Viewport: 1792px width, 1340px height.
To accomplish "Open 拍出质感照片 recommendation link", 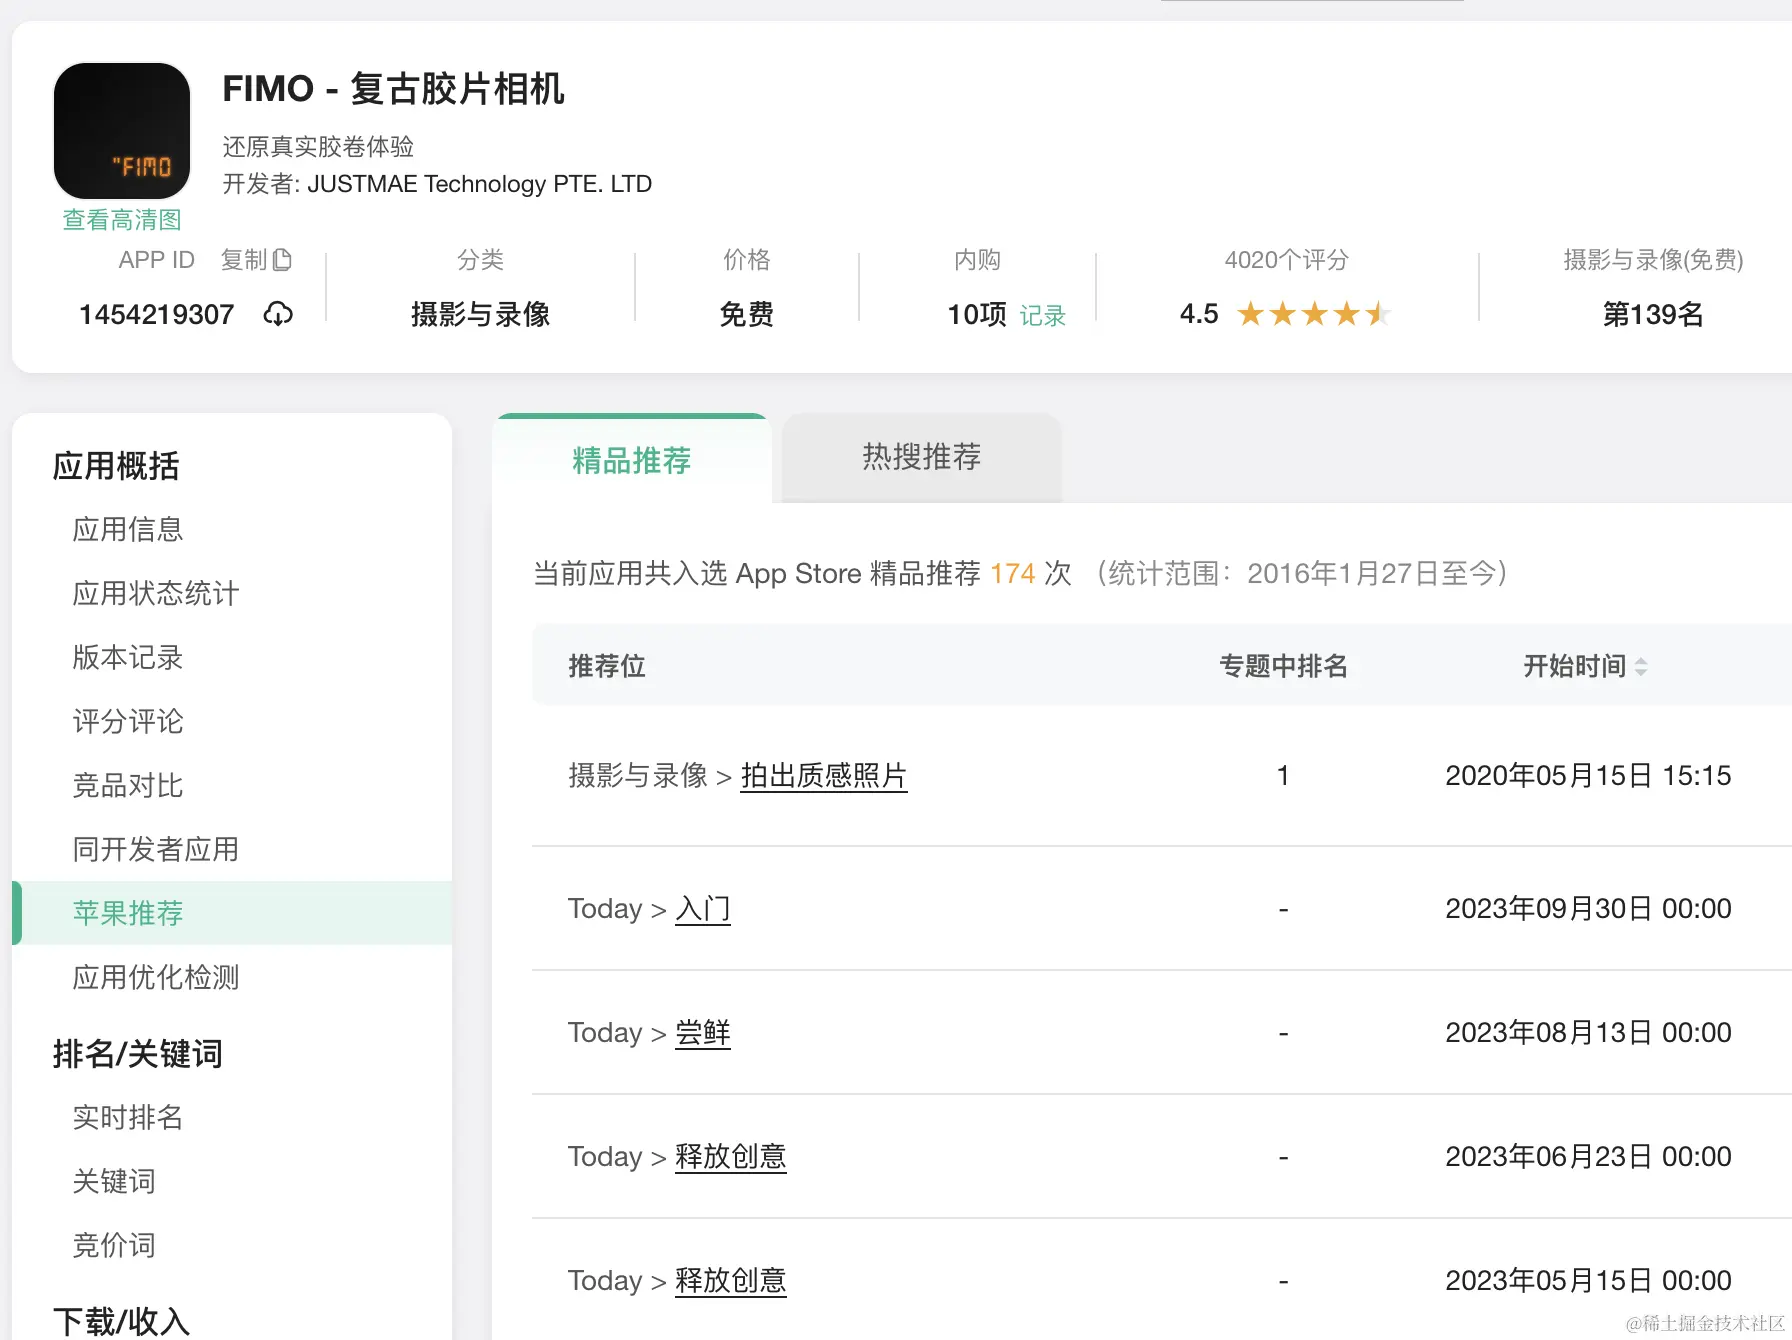I will 824,775.
